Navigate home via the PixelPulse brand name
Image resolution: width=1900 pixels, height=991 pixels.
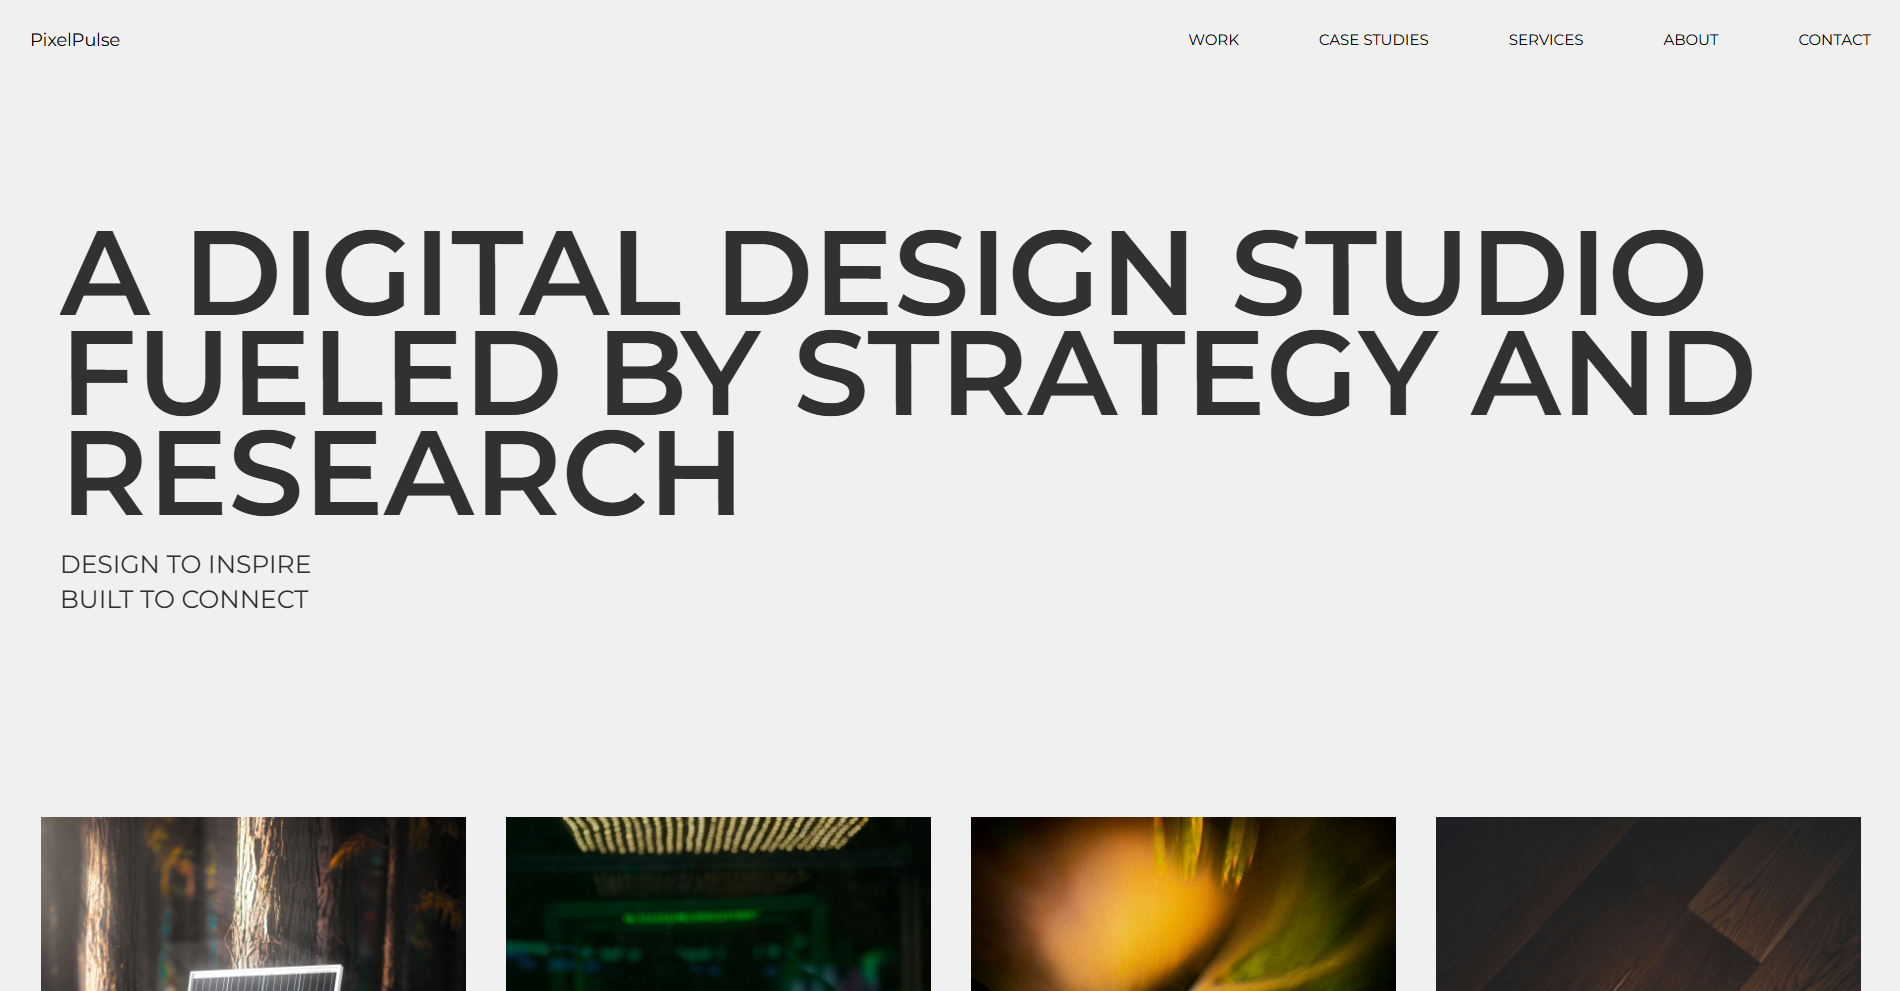[x=75, y=40]
